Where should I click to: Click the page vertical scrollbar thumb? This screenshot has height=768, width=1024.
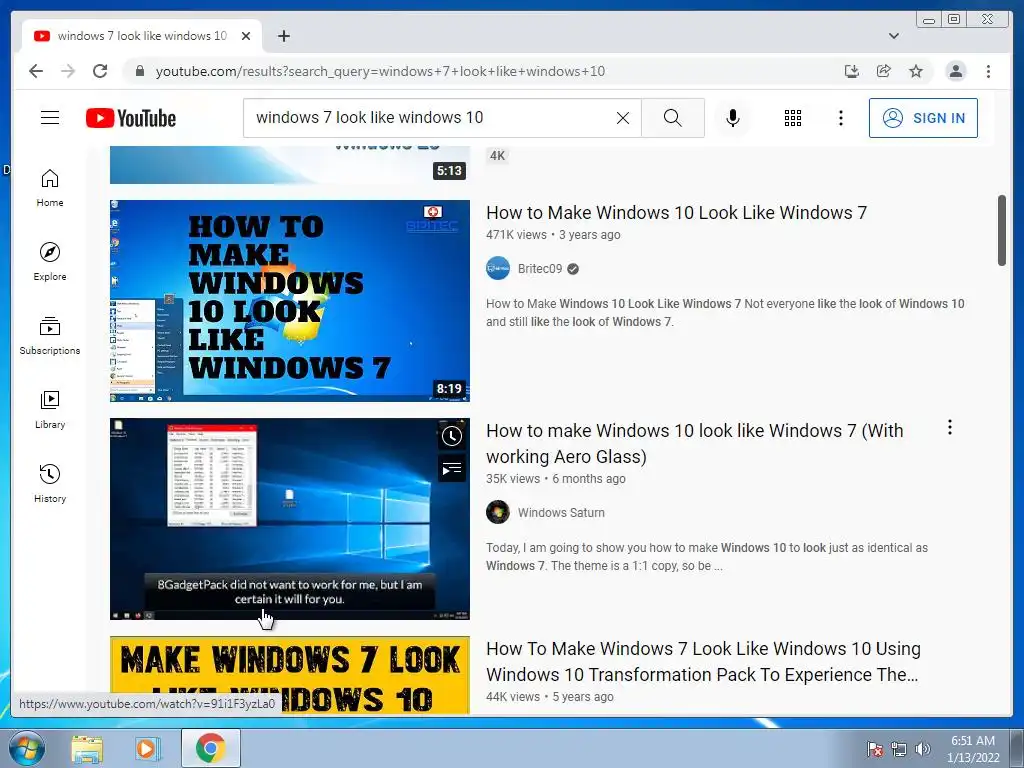click(1002, 230)
